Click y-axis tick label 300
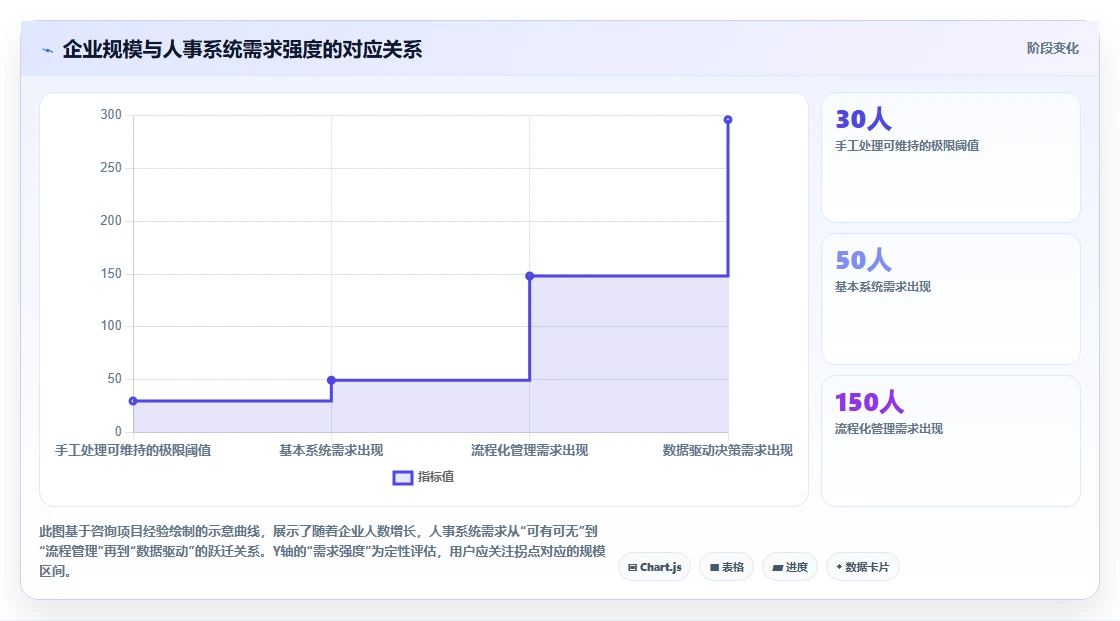This screenshot has width=1120, height=621. click(x=111, y=114)
